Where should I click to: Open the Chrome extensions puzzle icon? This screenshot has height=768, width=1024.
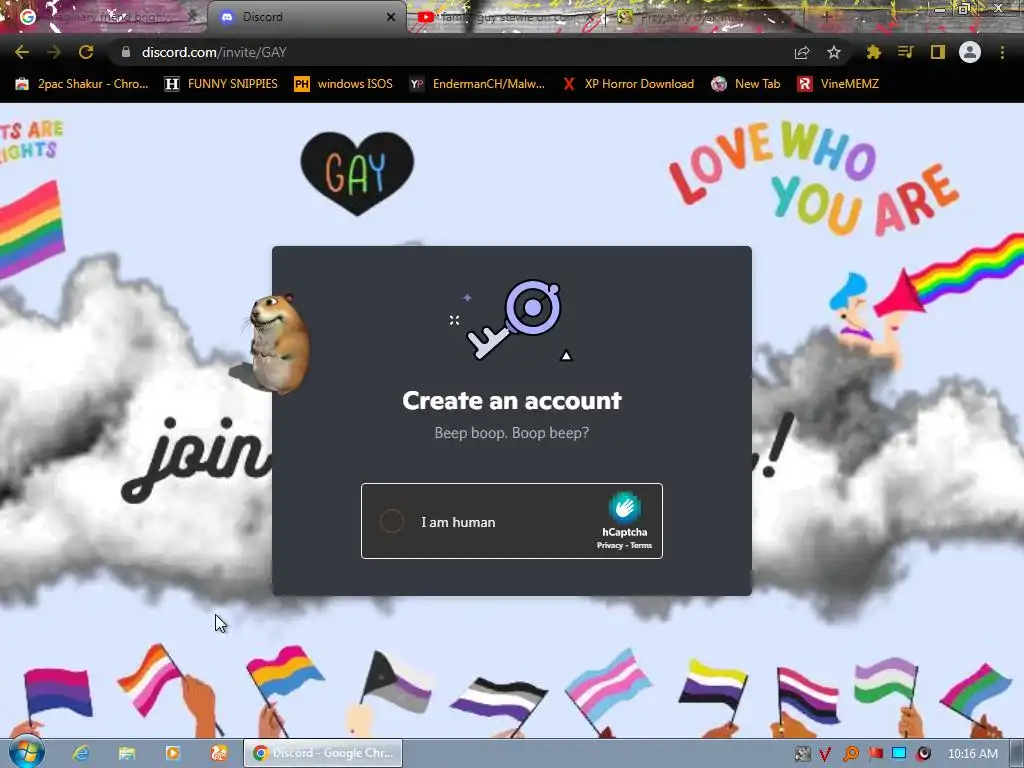click(x=874, y=52)
